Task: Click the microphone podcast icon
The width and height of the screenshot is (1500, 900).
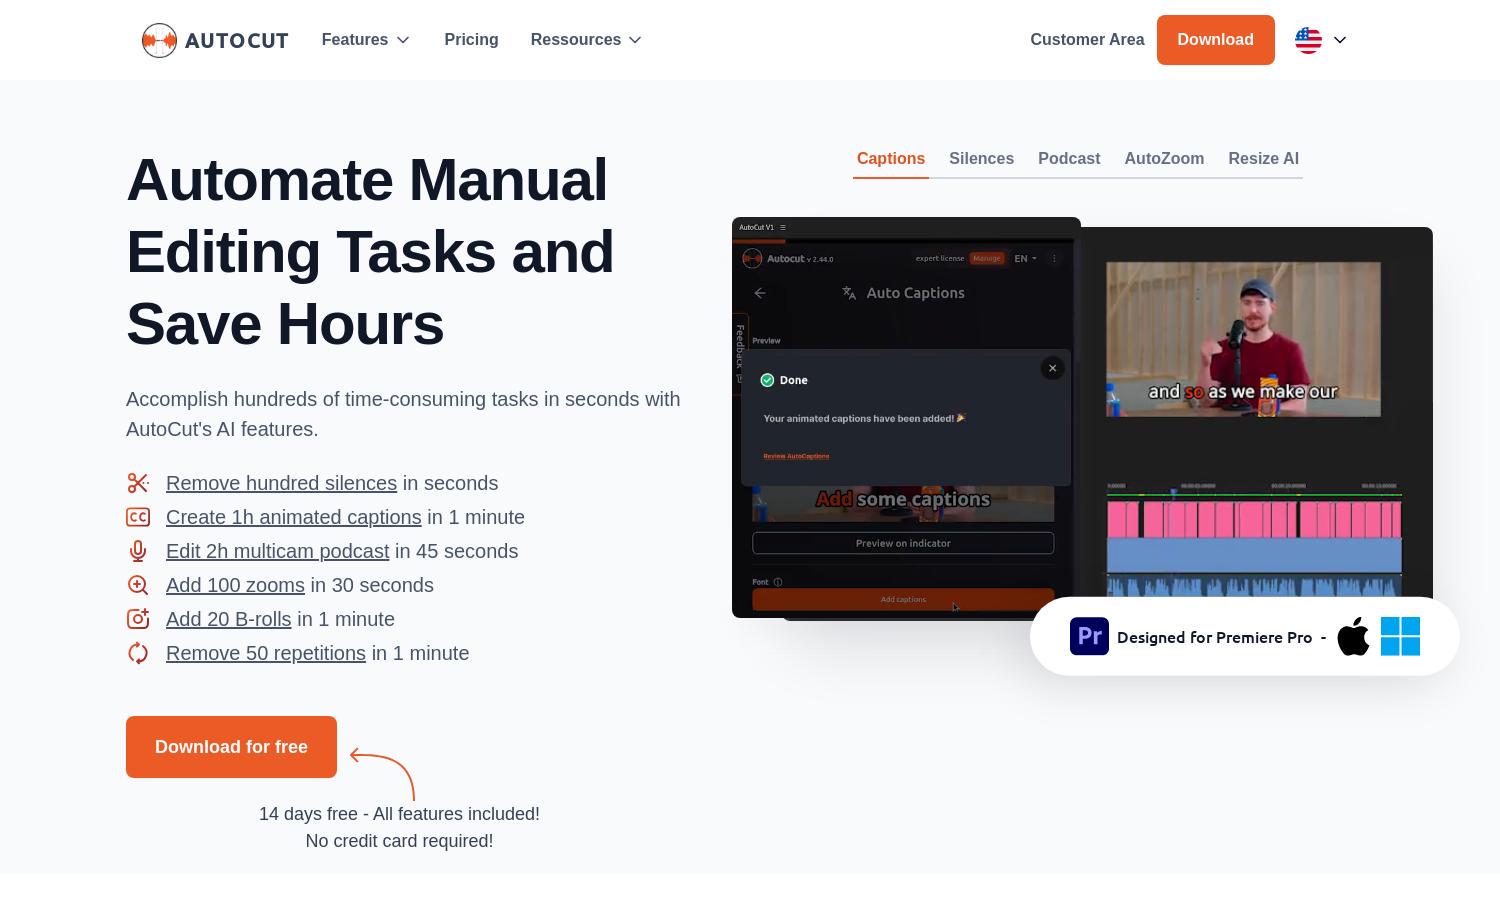Action: pos(138,551)
